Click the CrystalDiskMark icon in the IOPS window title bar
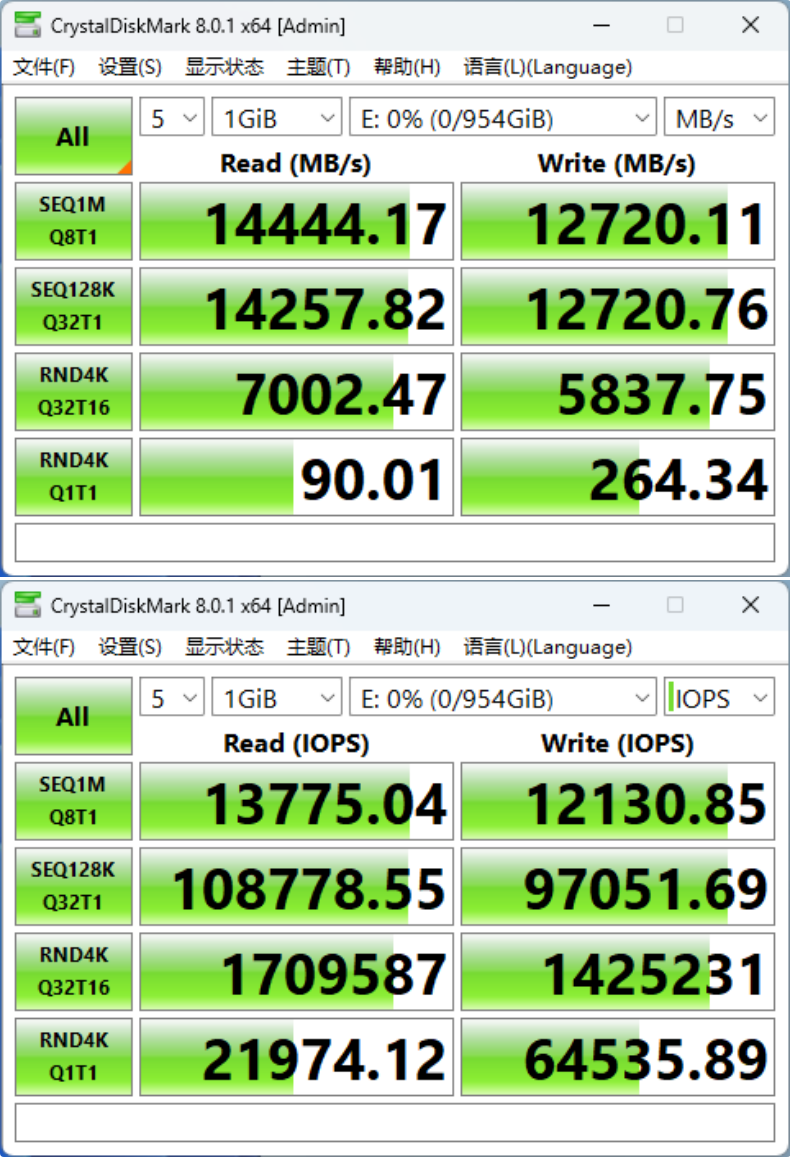Viewport: 791px width, 1157px height. click(x=29, y=605)
